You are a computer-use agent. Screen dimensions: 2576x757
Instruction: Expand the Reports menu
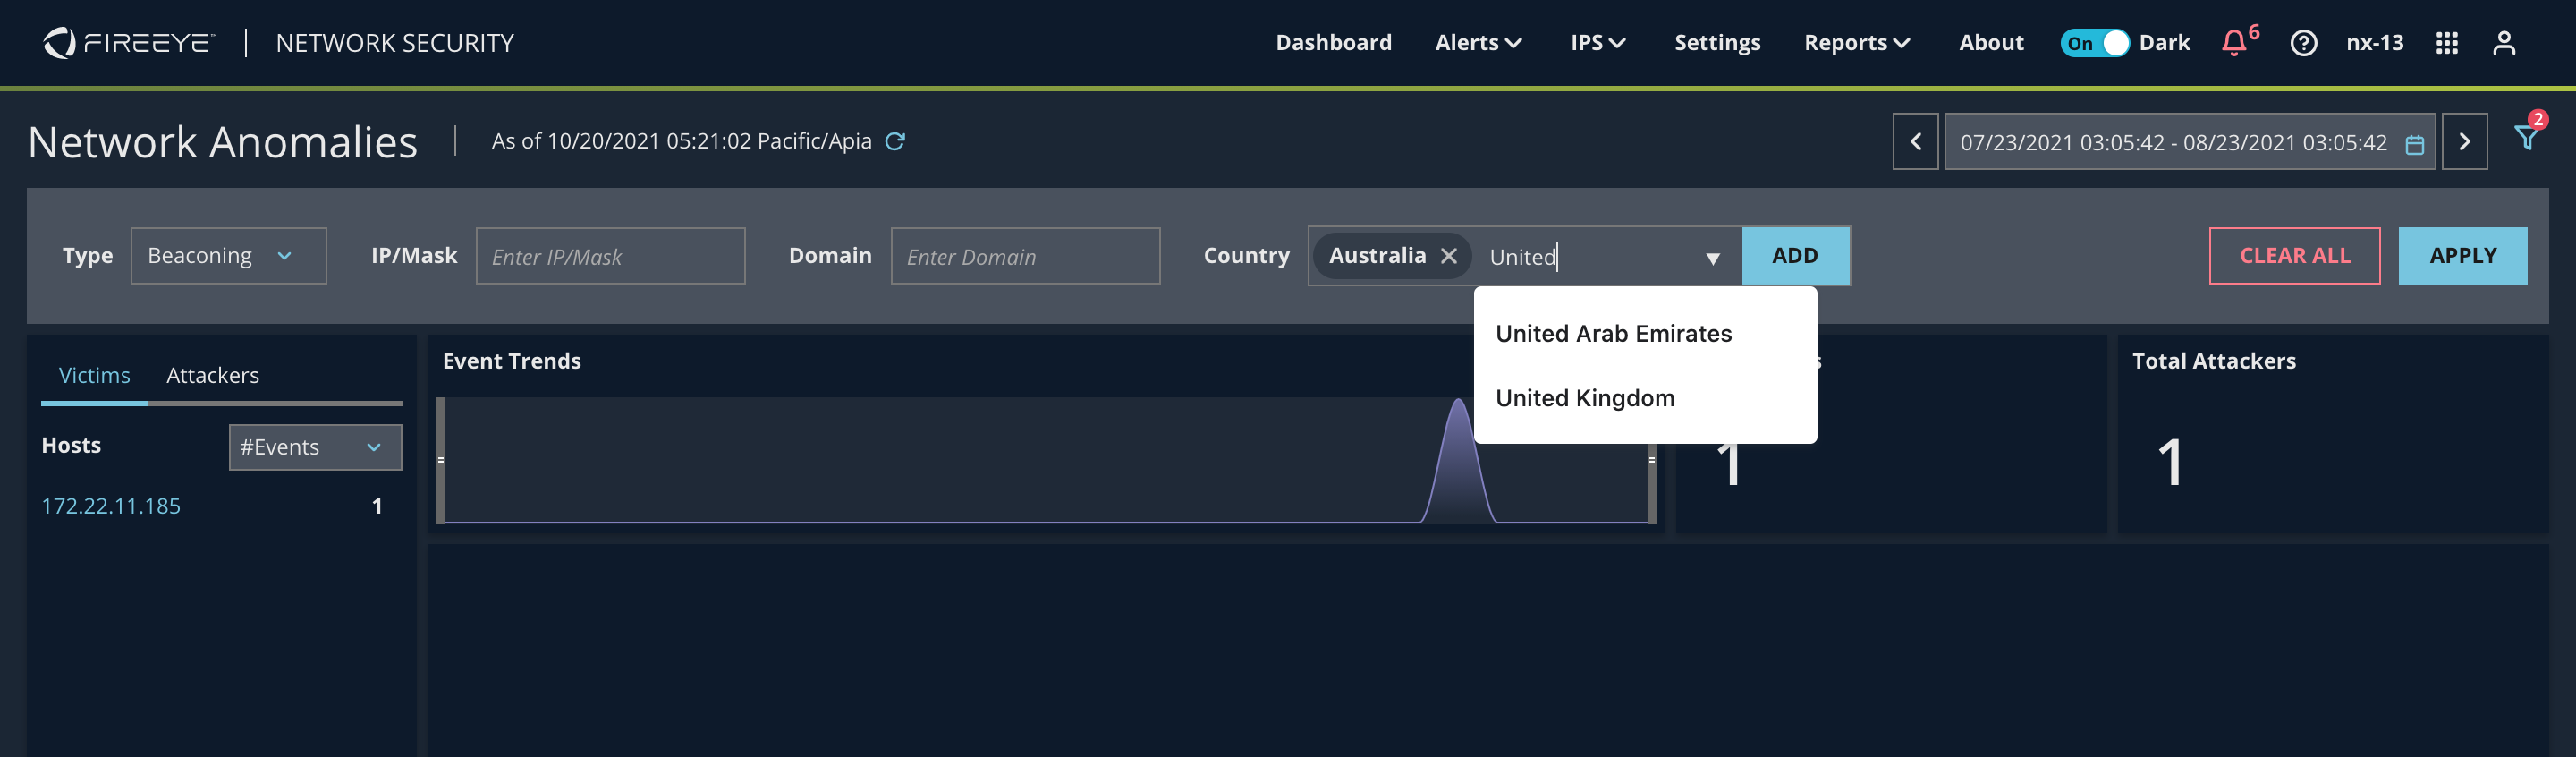click(1856, 43)
